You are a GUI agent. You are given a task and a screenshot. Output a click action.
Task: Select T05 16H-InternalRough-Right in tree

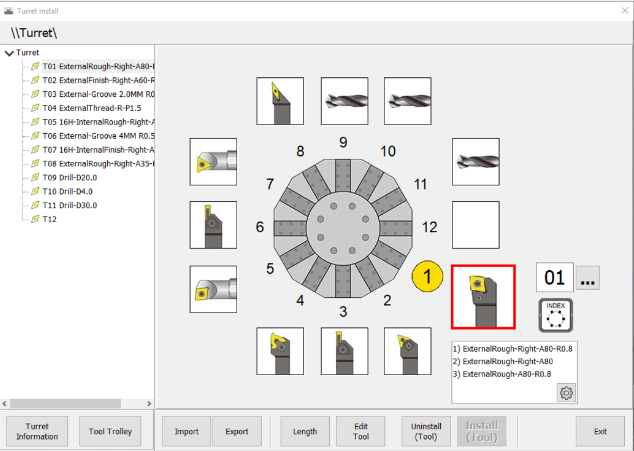tap(98, 122)
